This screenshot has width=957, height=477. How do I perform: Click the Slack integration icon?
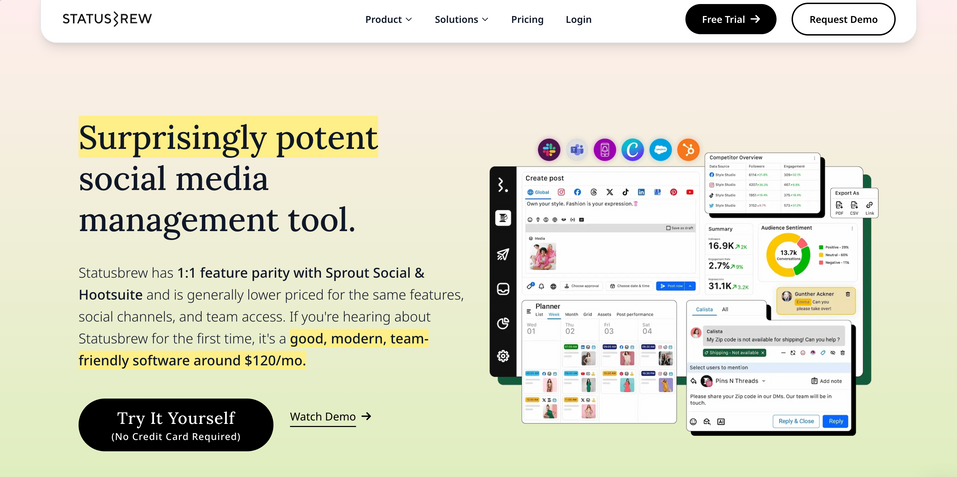click(548, 150)
